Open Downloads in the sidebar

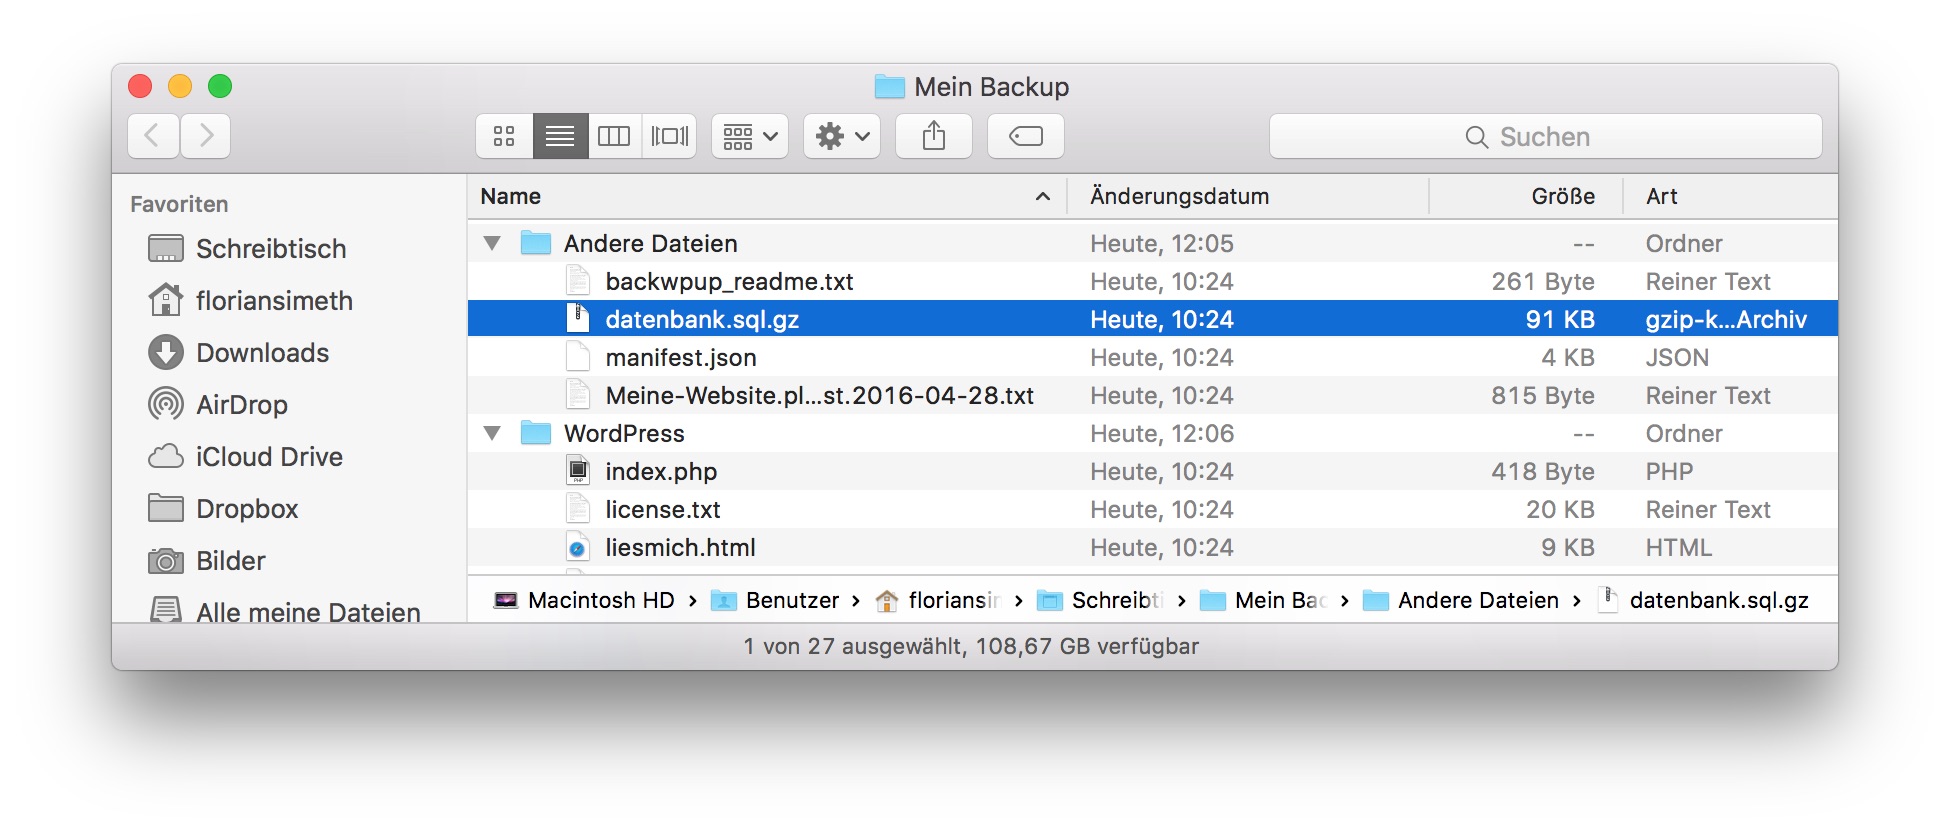point(262,353)
